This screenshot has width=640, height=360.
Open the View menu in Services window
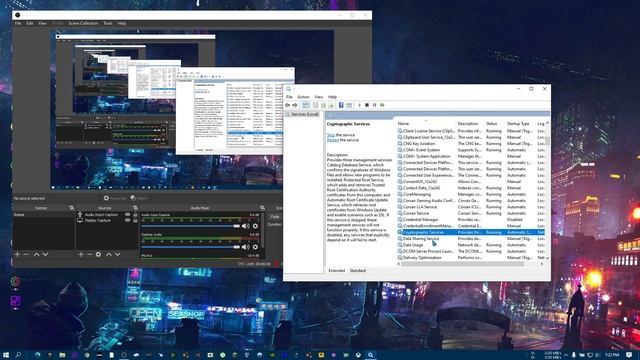pyautogui.click(x=318, y=97)
